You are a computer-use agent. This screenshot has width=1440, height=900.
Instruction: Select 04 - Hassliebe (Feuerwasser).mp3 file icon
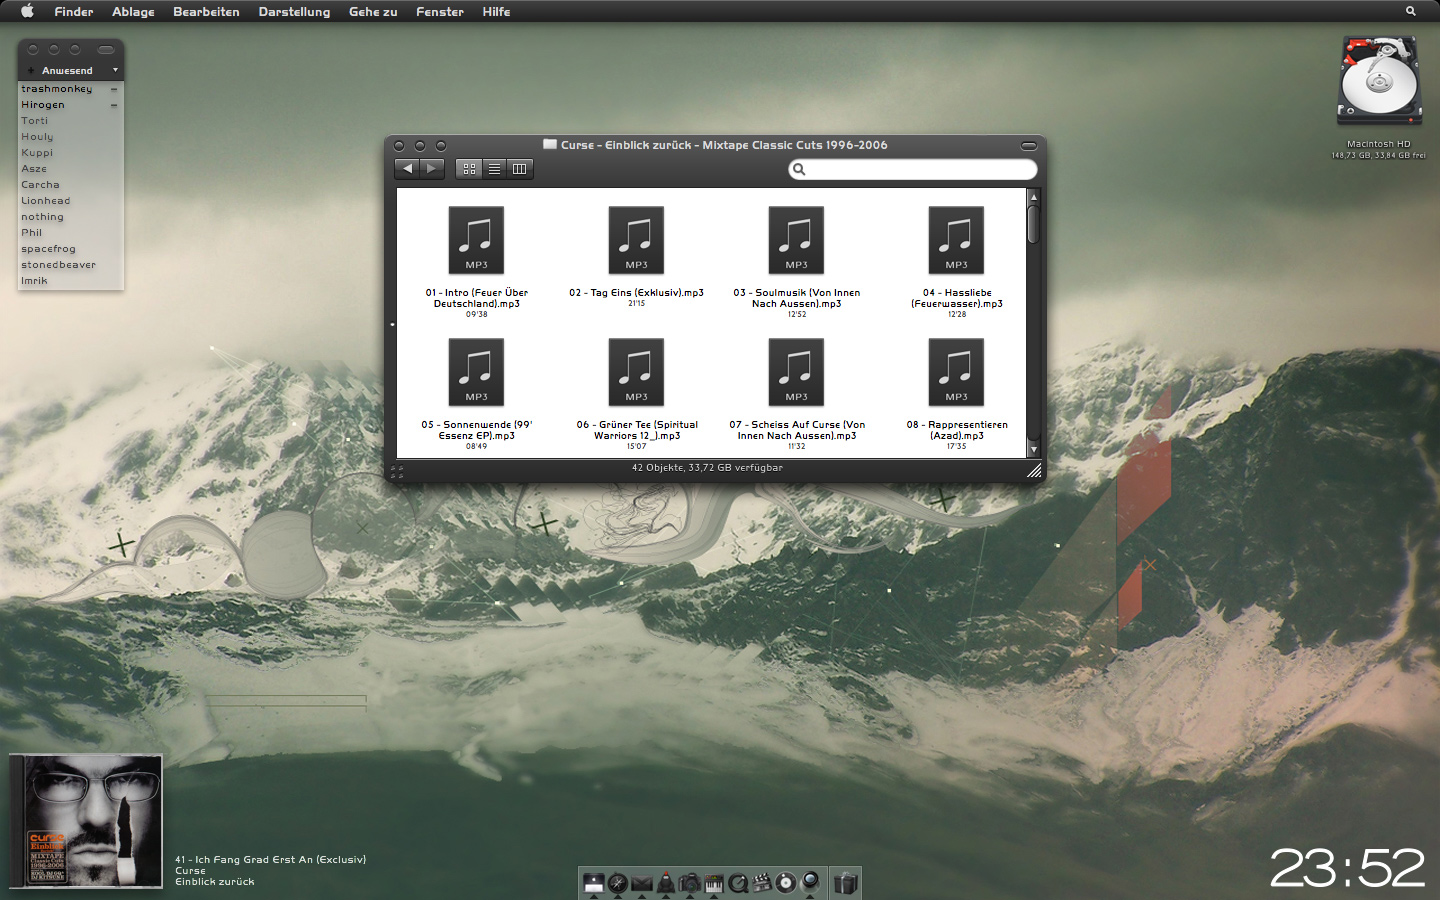click(956, 240)
